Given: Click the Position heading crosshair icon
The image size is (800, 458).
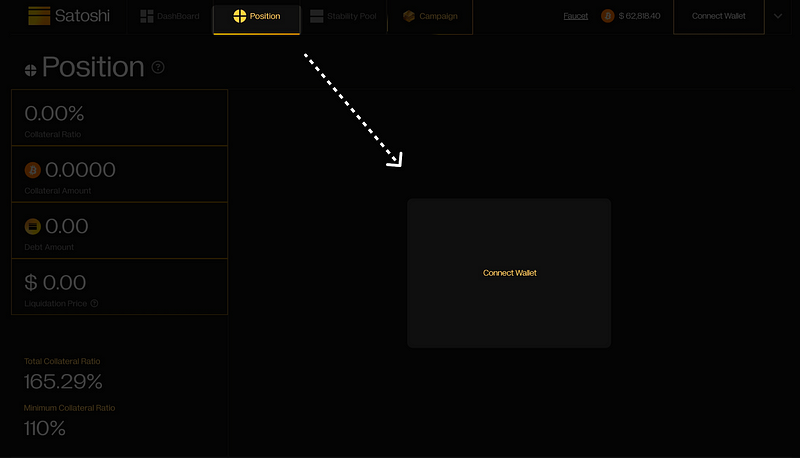Looking at the screenshot, I should 31,70.
